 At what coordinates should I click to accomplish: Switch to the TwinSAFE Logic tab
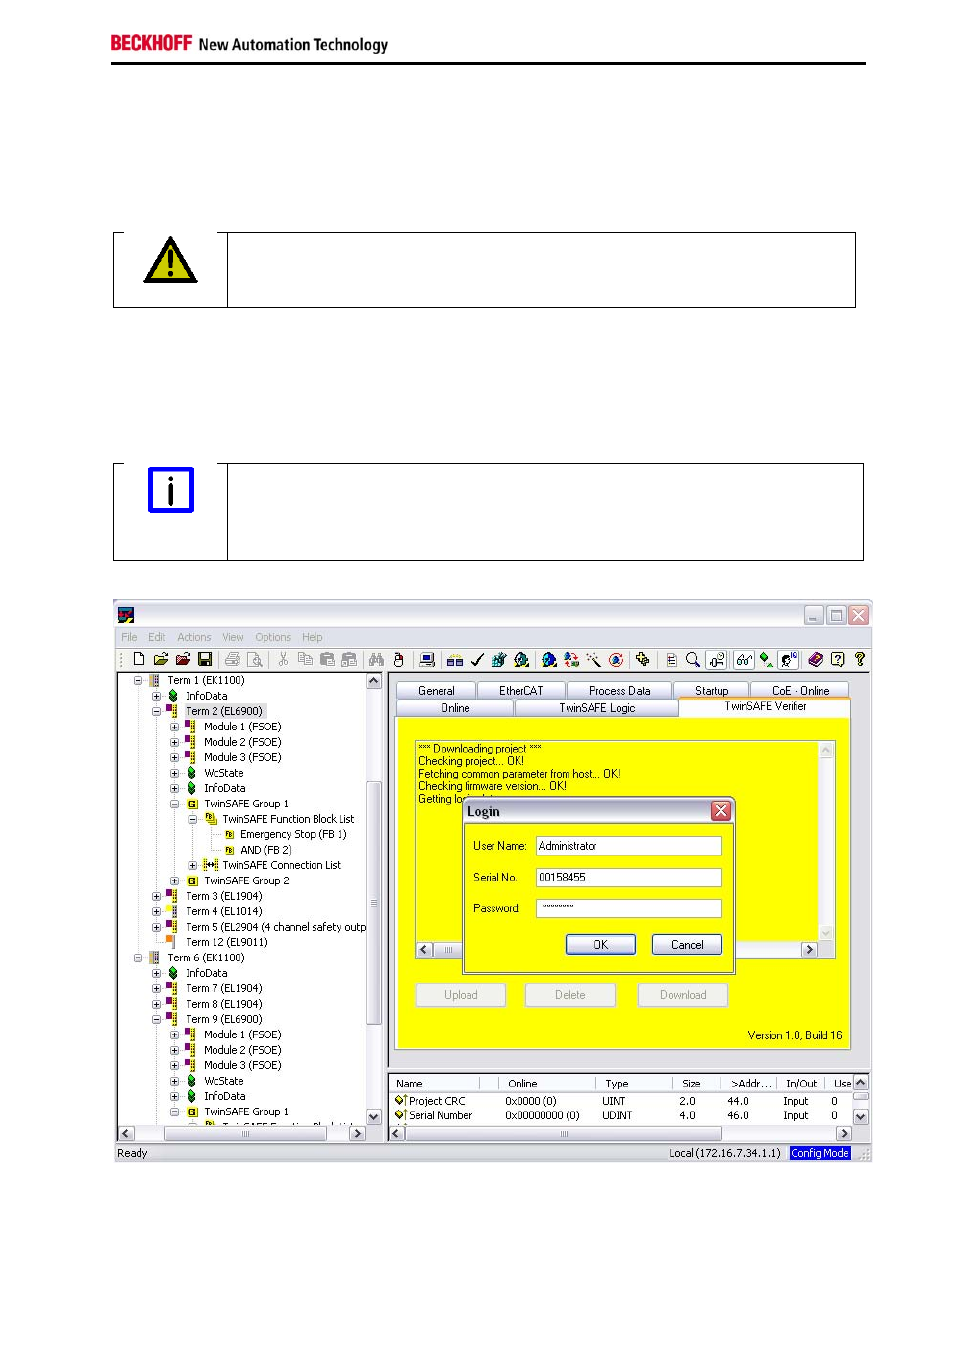coord(597,708)
